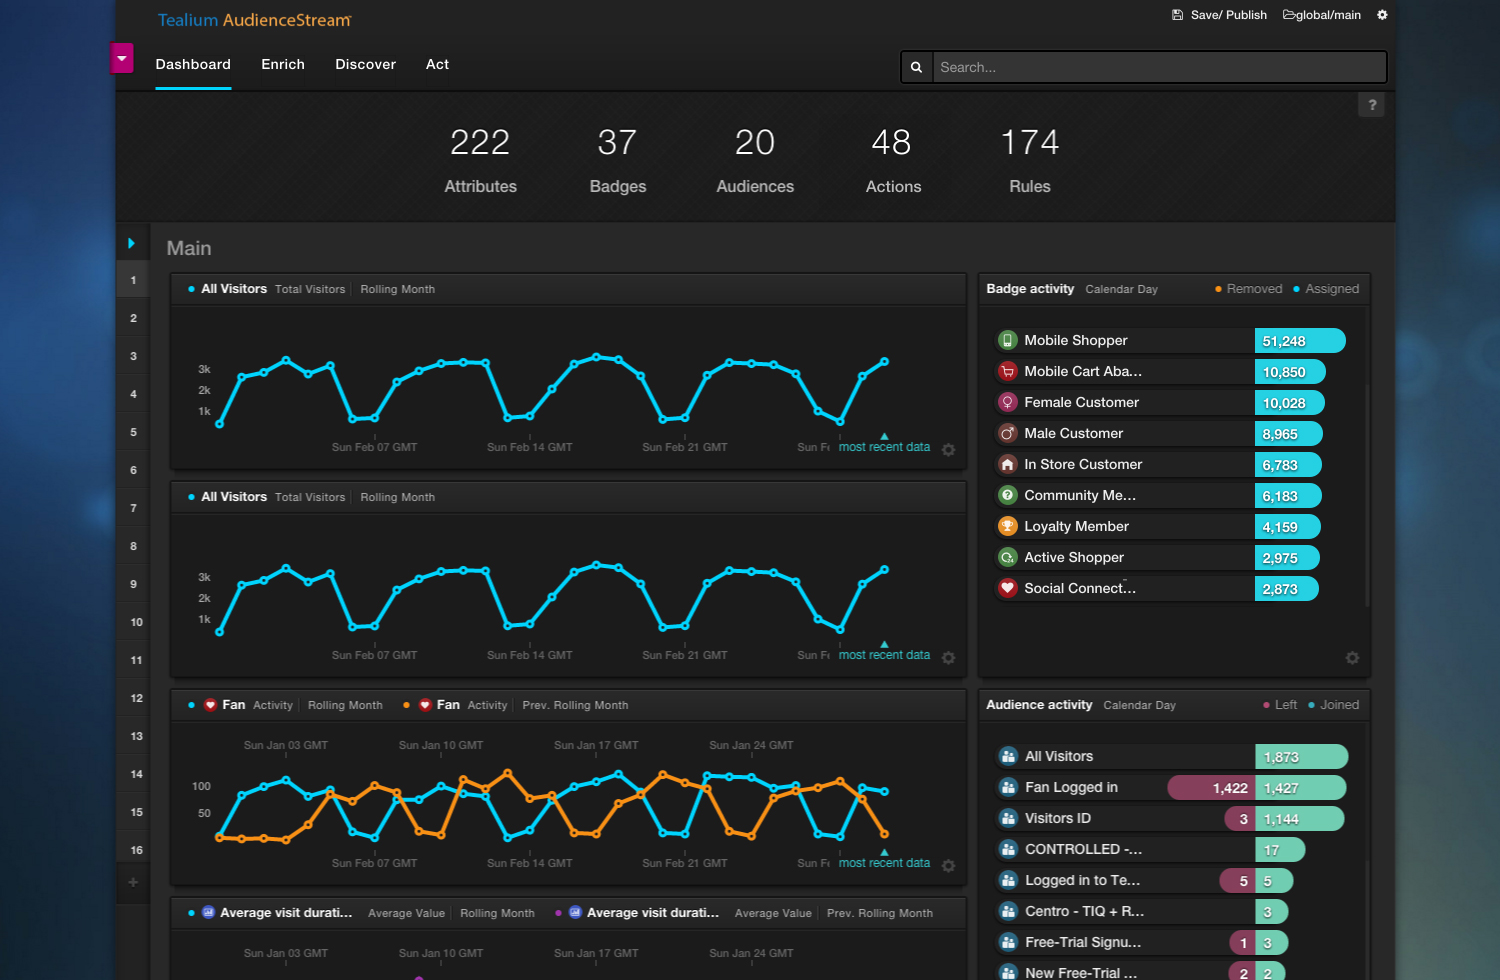
Task: Toggle the Removed legend in Badge activity
Action: 1248,289
